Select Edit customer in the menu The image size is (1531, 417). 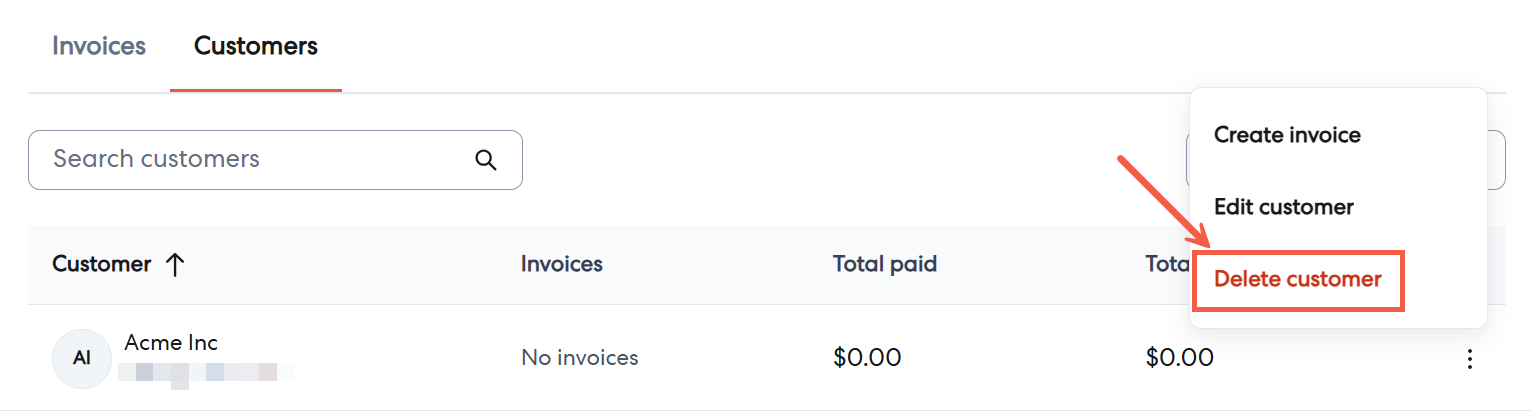tap(1283, 207)
